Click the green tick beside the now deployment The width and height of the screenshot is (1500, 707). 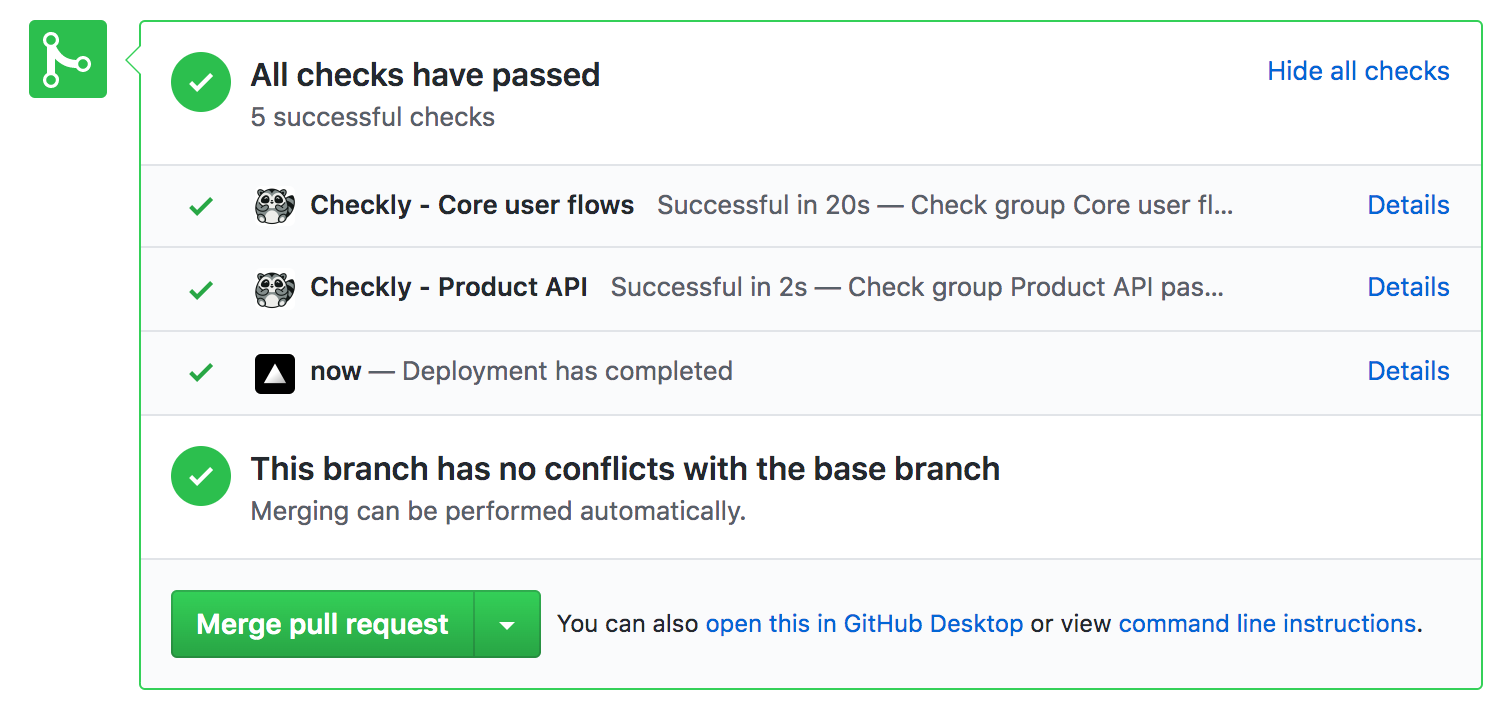(x=201, y=373)
